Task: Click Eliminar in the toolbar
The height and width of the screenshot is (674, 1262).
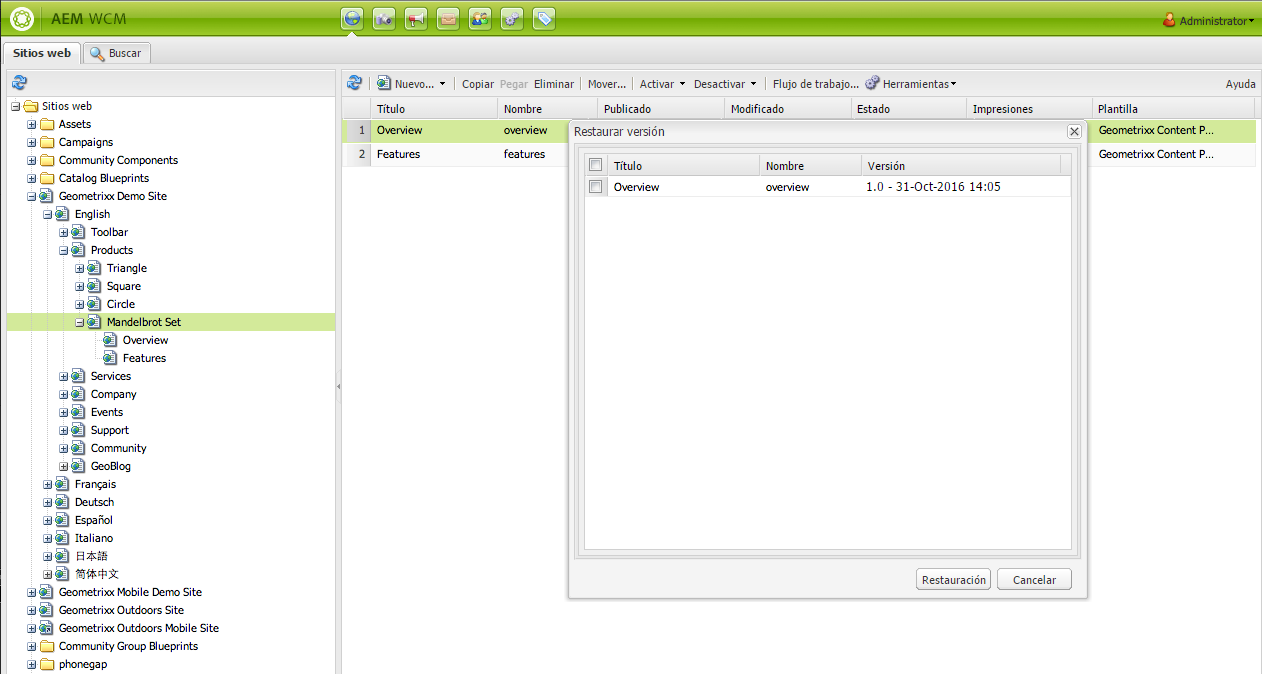Action: (554, 84)
